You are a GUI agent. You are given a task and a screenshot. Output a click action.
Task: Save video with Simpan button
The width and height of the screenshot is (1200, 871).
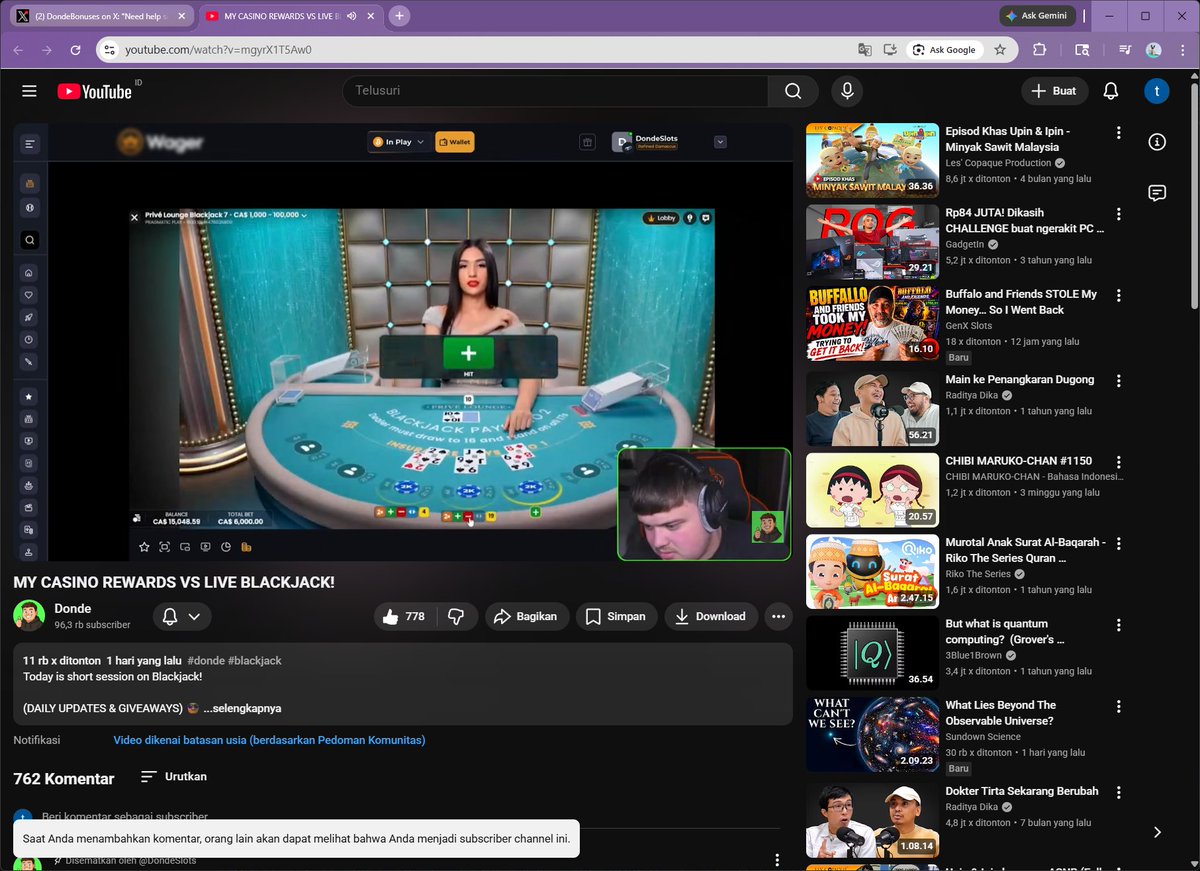[616, 616]
